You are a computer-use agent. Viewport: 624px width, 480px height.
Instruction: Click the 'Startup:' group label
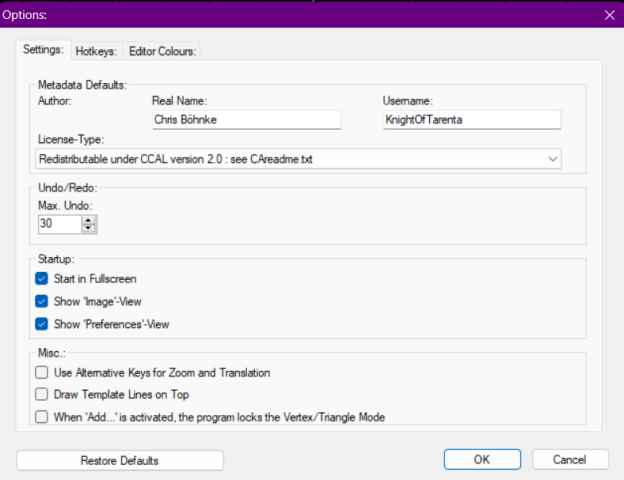point(56,259)
